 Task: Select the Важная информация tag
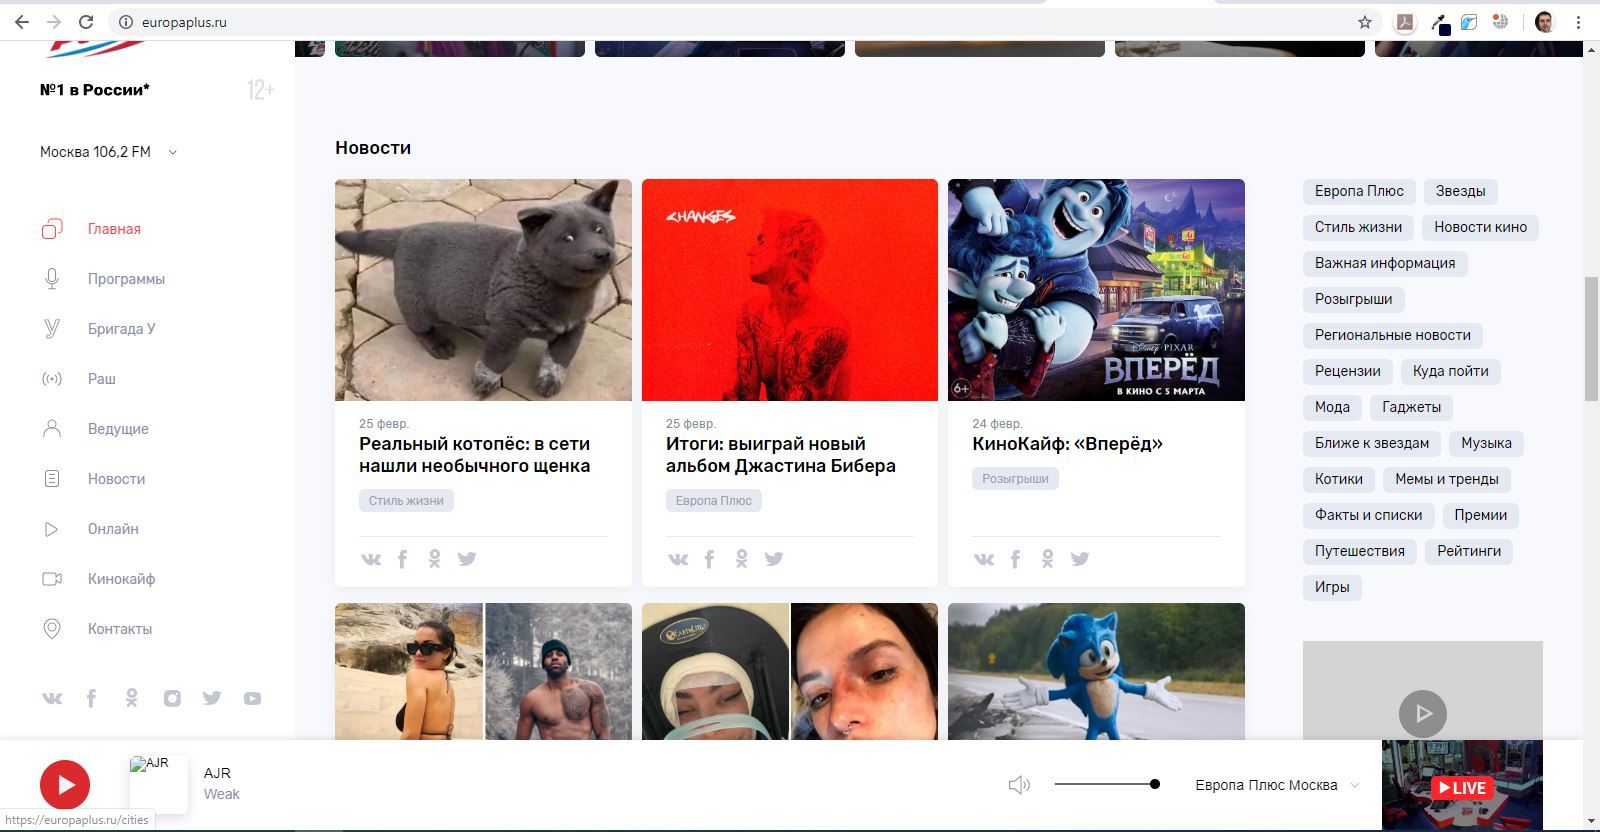(x=1385, y=263)
